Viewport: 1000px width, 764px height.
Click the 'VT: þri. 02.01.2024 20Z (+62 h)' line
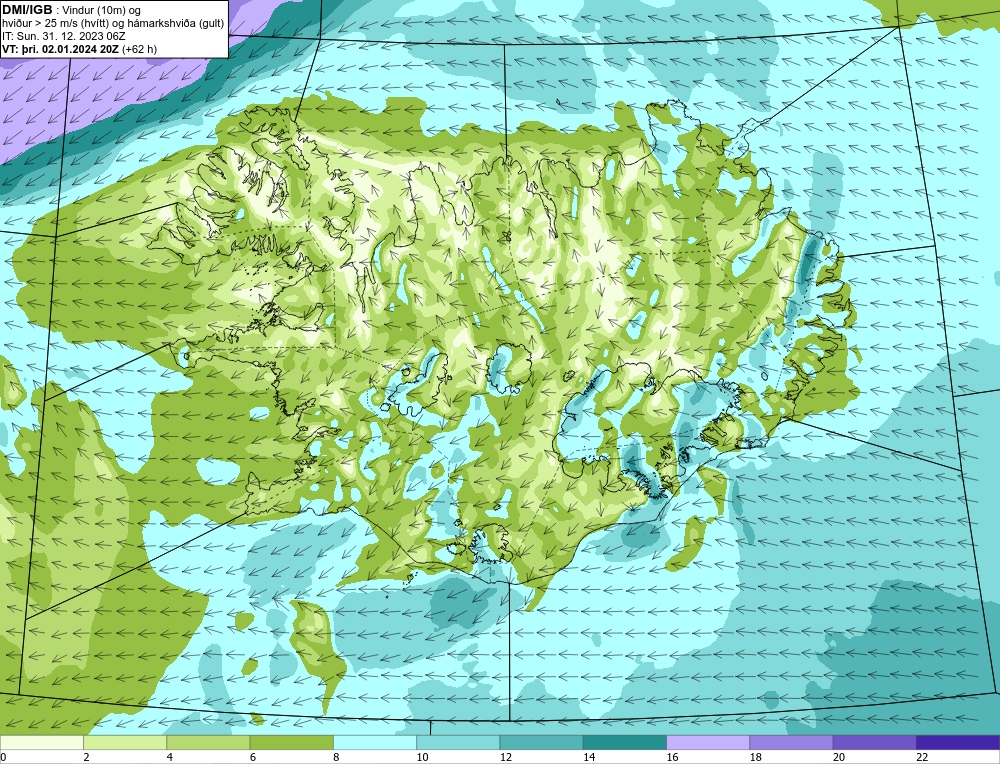point(79,48)
